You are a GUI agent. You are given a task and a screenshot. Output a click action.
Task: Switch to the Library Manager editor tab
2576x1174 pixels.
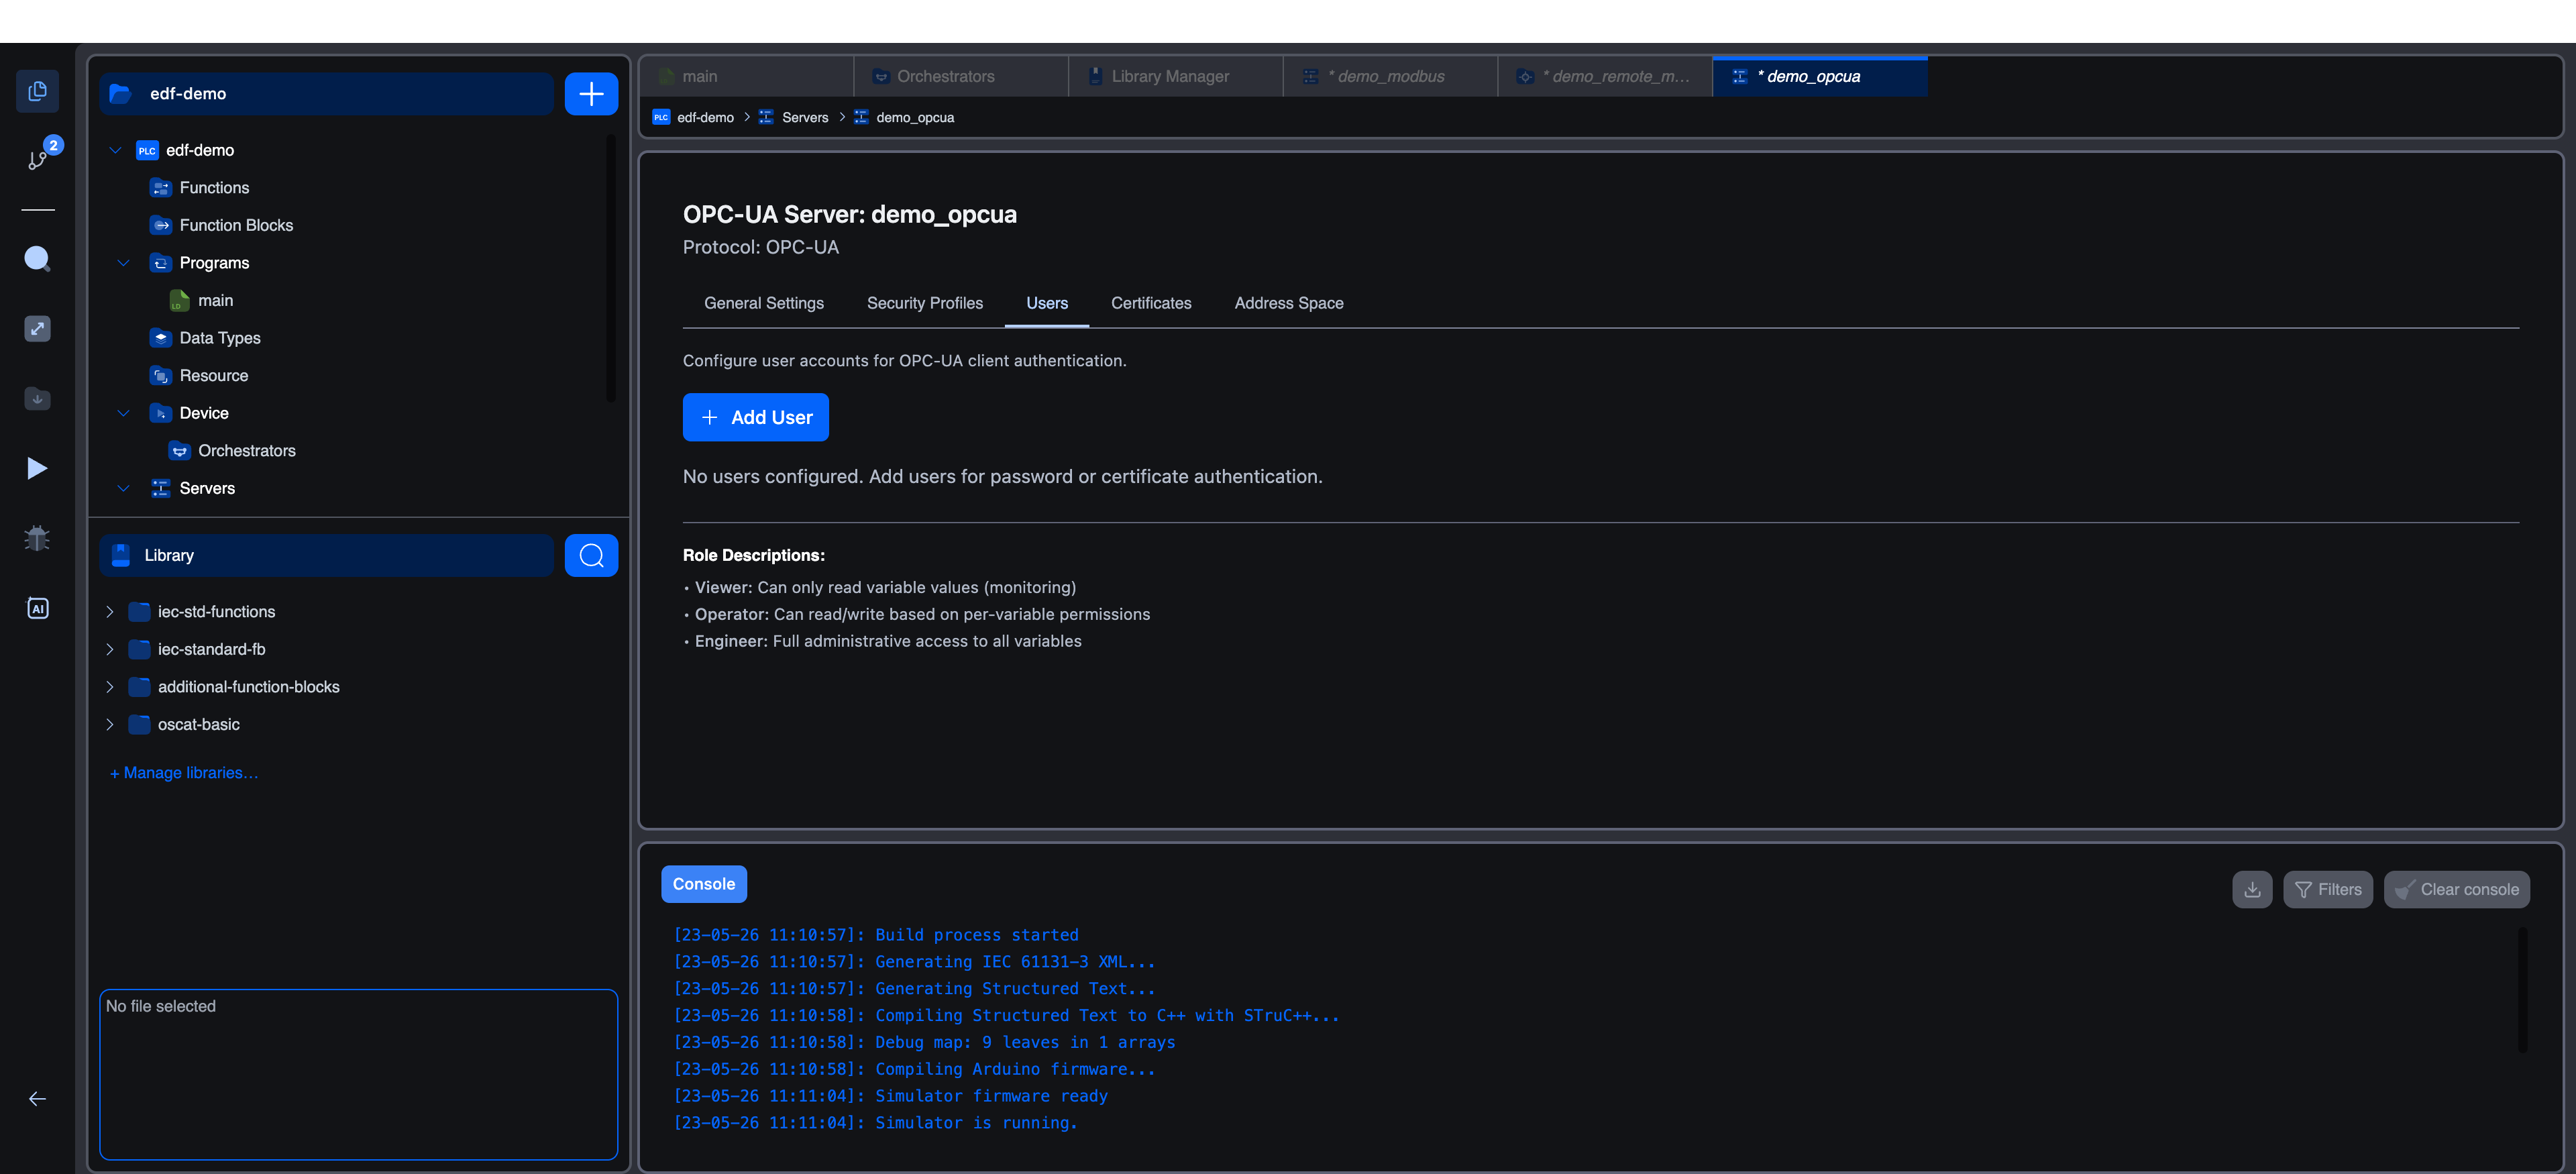tap(1176, 76)
